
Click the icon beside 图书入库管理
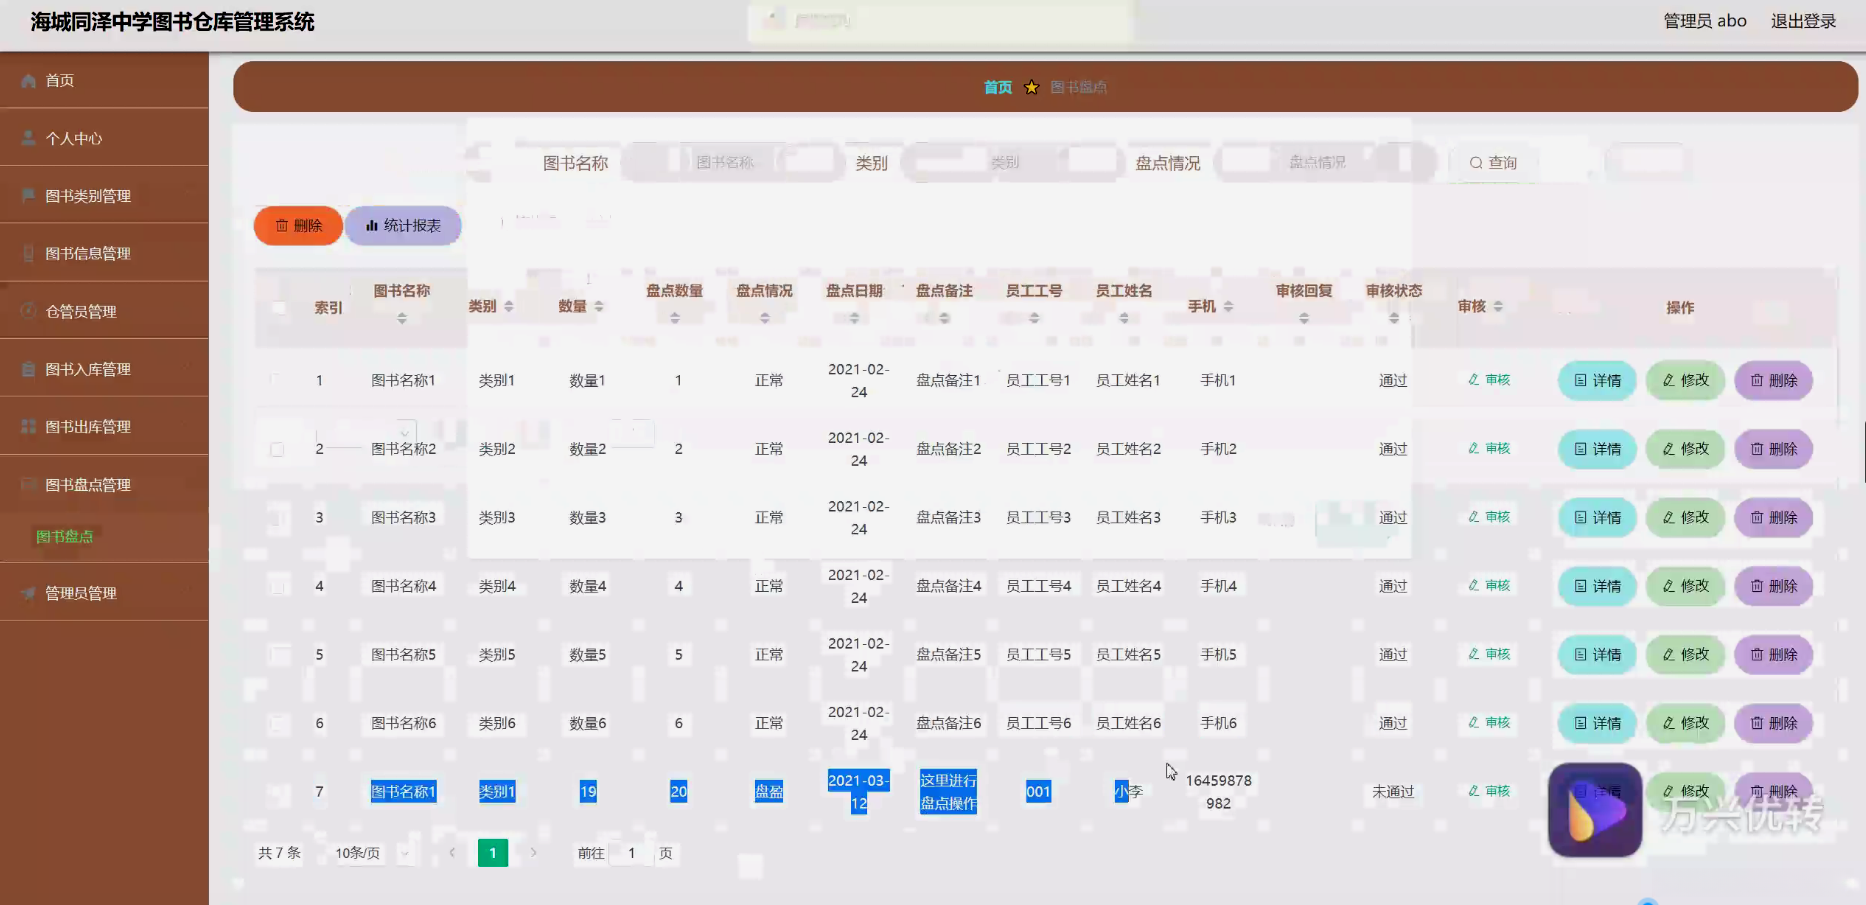point(29,369)
